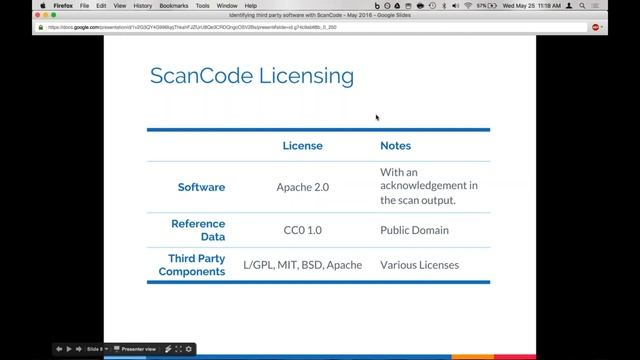Toggle full screen presentation mode
640x360 pixels.
pyautogui.click(x=178, y=349)
